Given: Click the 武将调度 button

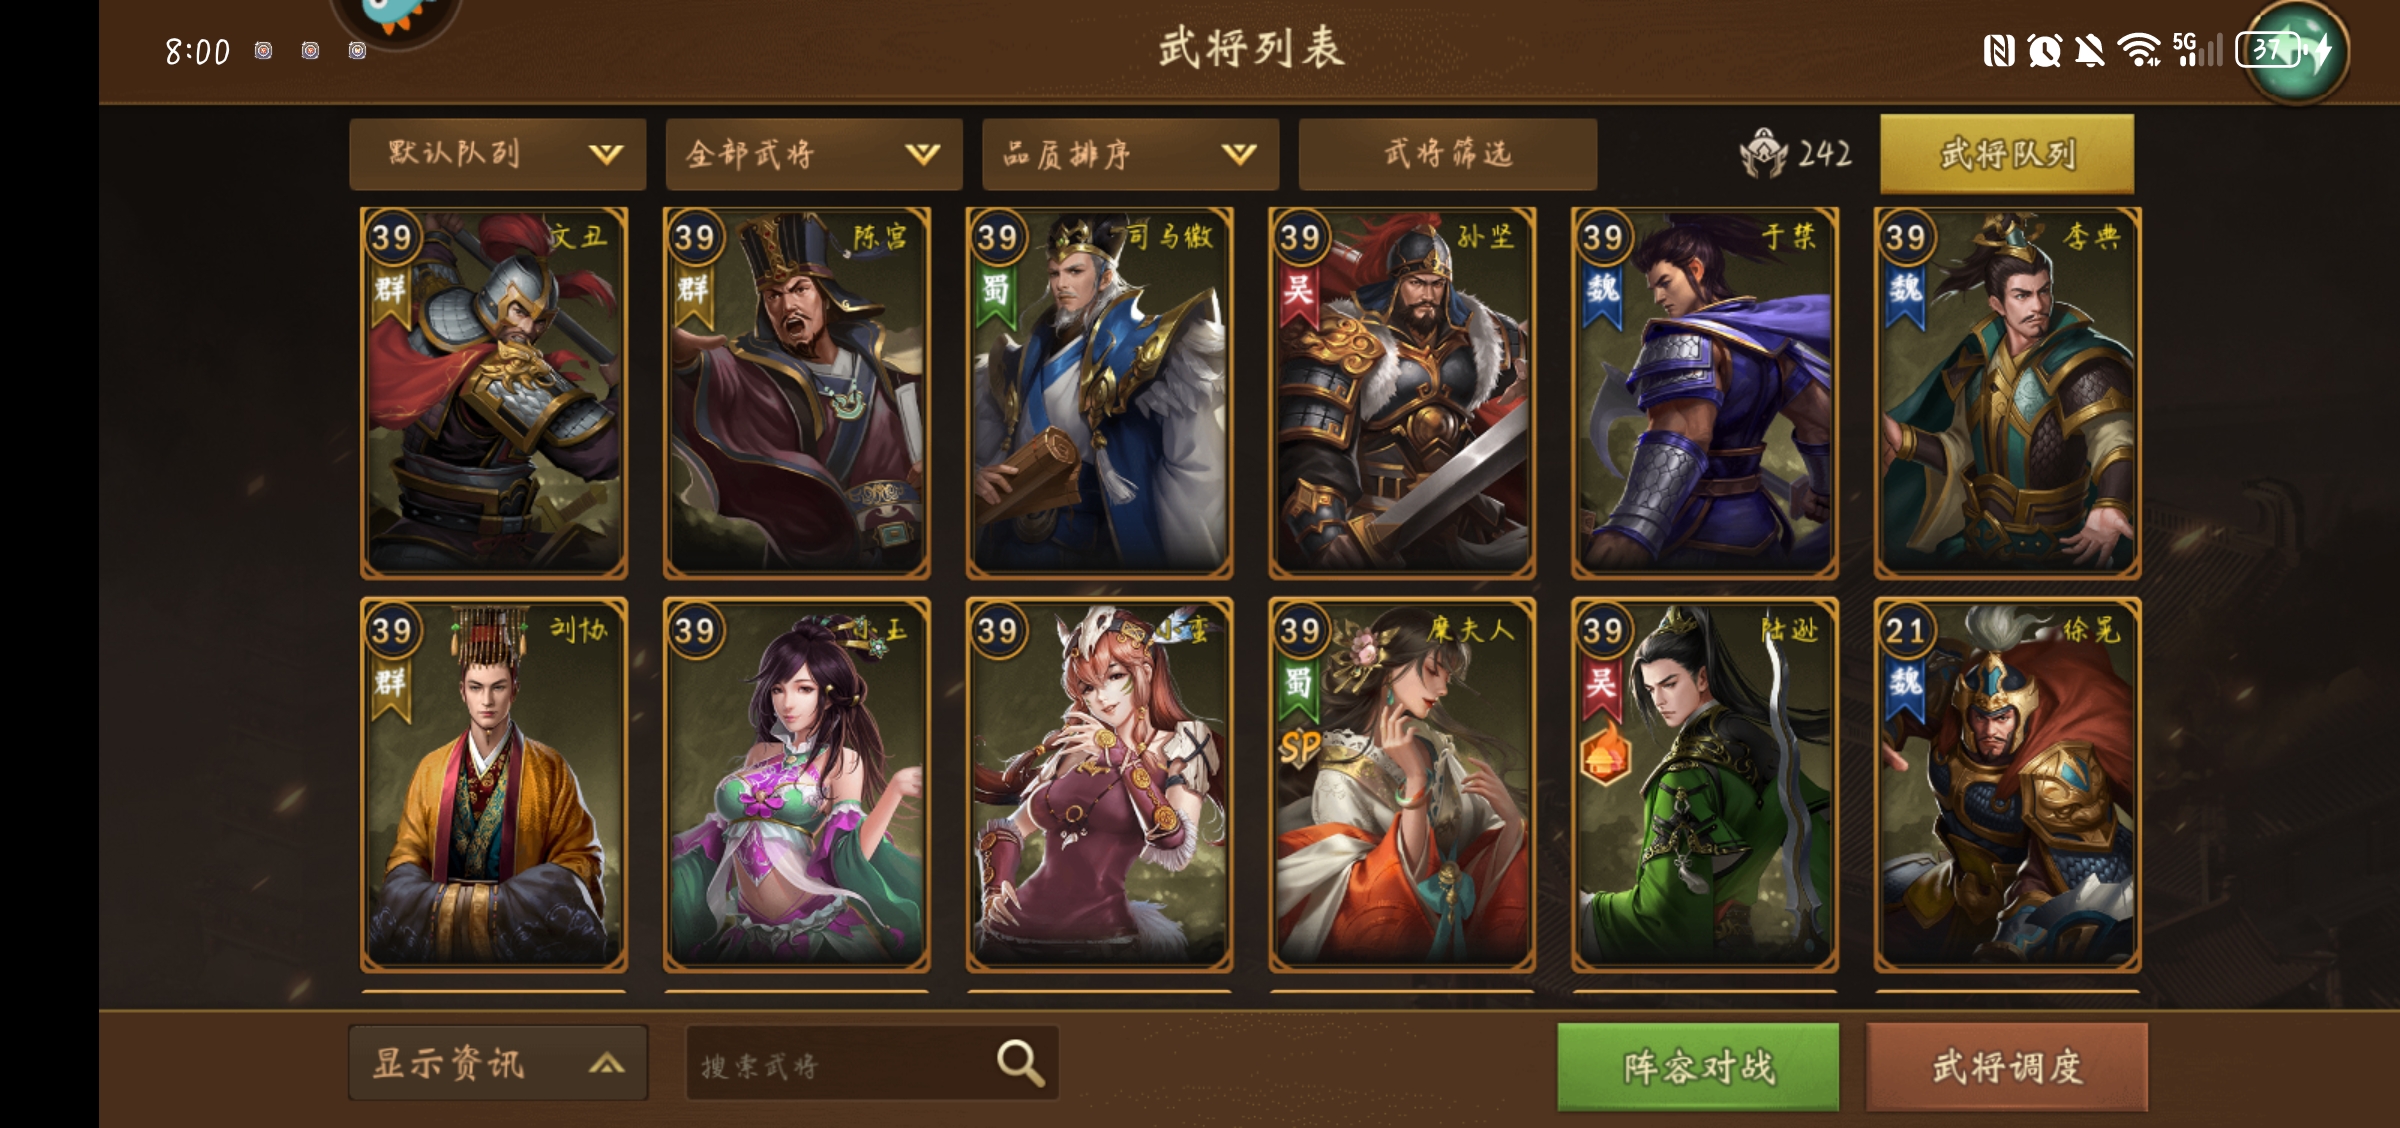Looking at the screenshot, I should pos(2007,1067).
